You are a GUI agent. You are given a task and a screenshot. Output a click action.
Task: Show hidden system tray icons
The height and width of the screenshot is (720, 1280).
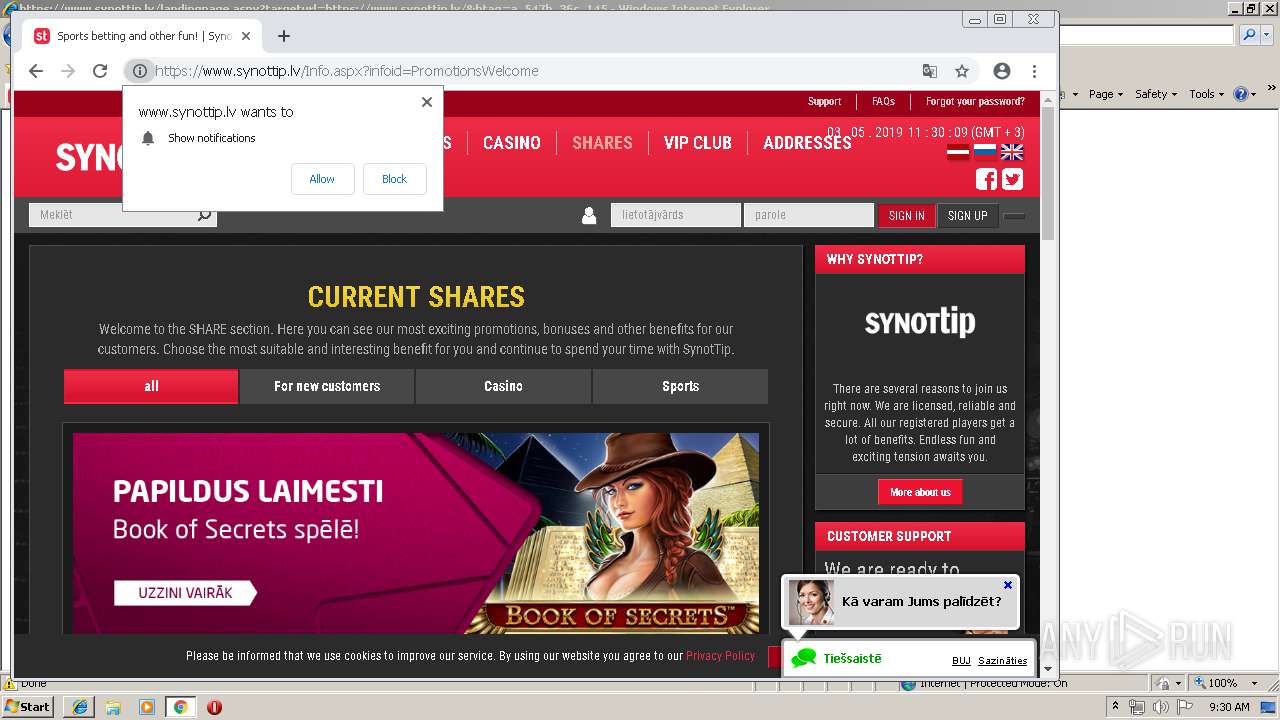(x=1115, y=707)
